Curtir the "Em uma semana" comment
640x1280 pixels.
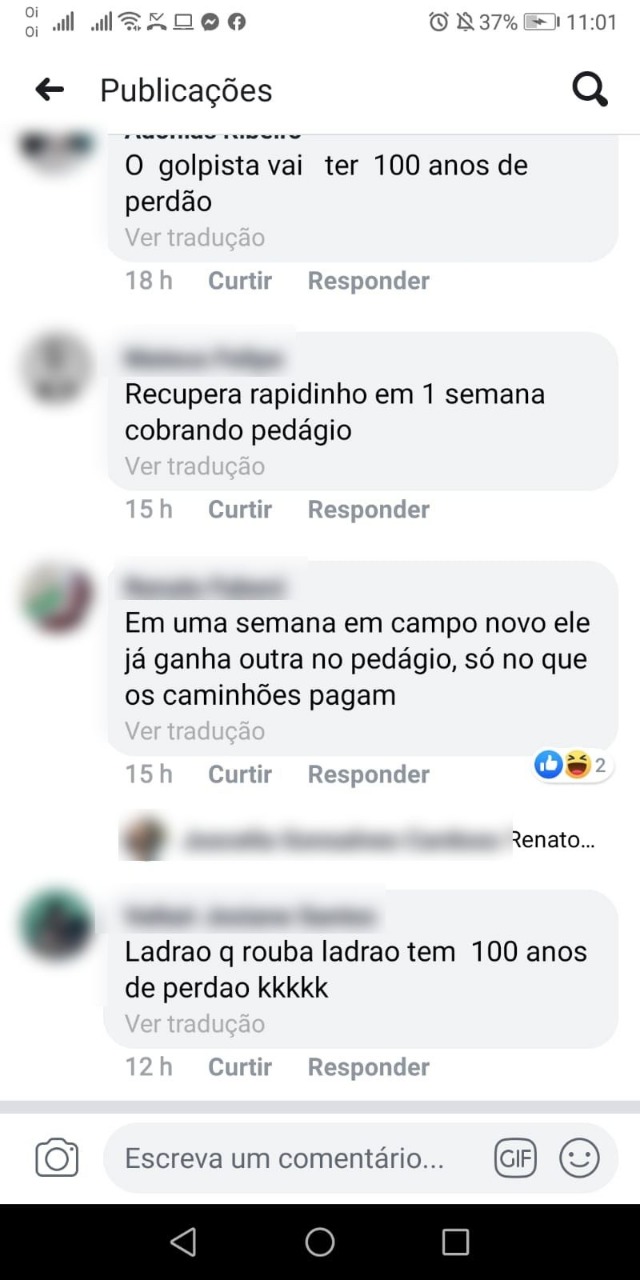point(240,775)
